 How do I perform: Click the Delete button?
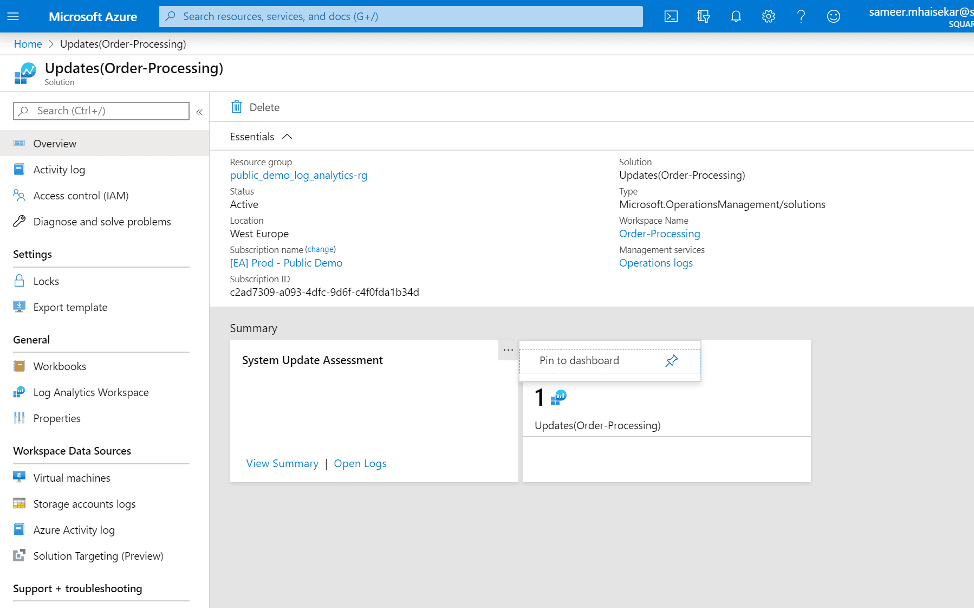255,107
